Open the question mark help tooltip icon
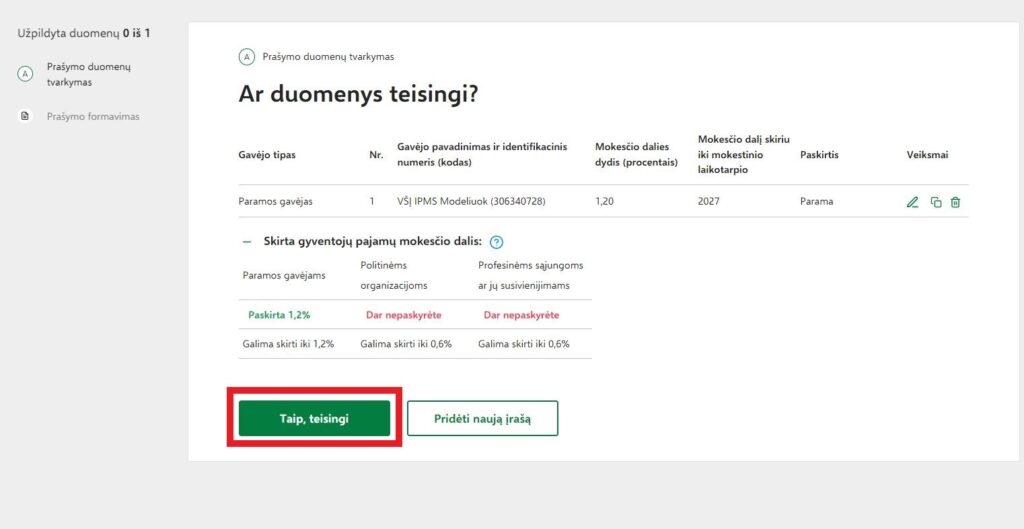 click(497, 242)
